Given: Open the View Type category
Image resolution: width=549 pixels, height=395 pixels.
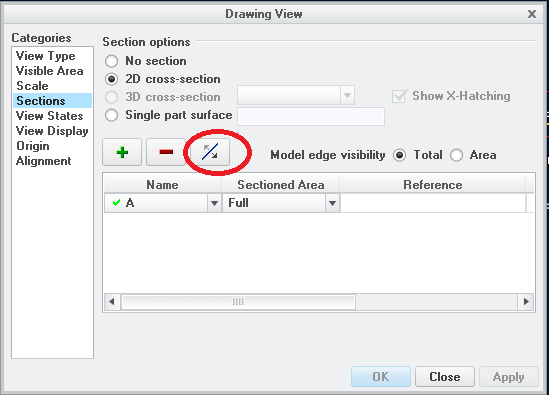Looking at the screenshot, I should (46, 56).
